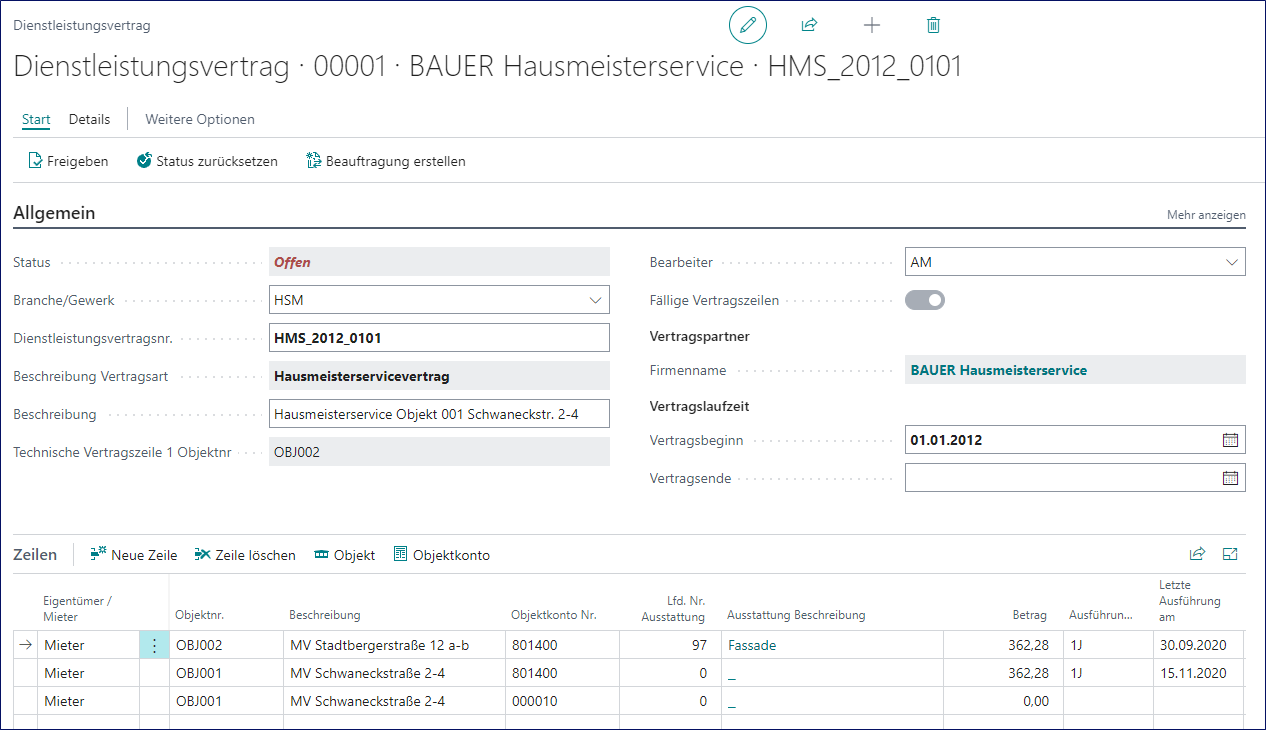Click the trash can delete icon

pyautogui.click(x=933, y=25)
